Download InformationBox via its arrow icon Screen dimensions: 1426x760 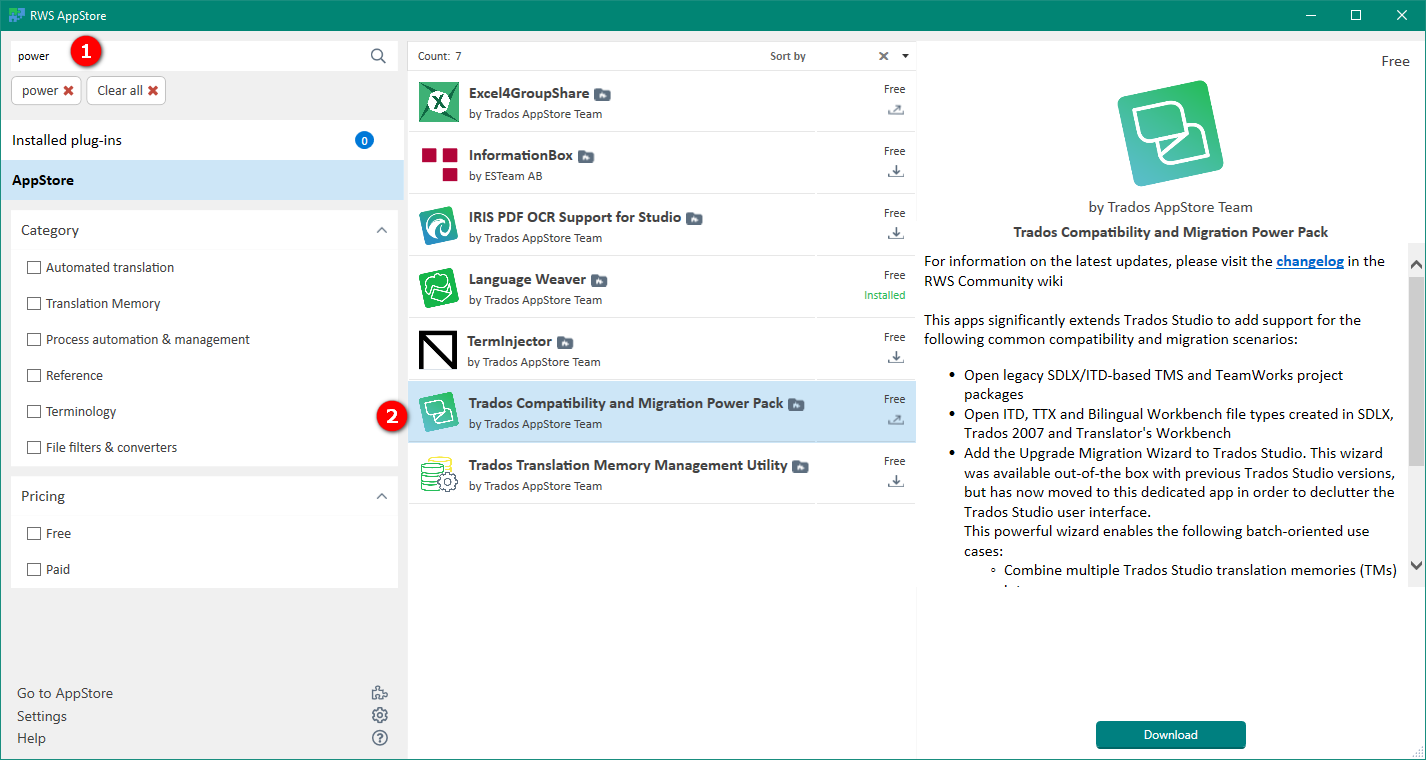point(896,171)
